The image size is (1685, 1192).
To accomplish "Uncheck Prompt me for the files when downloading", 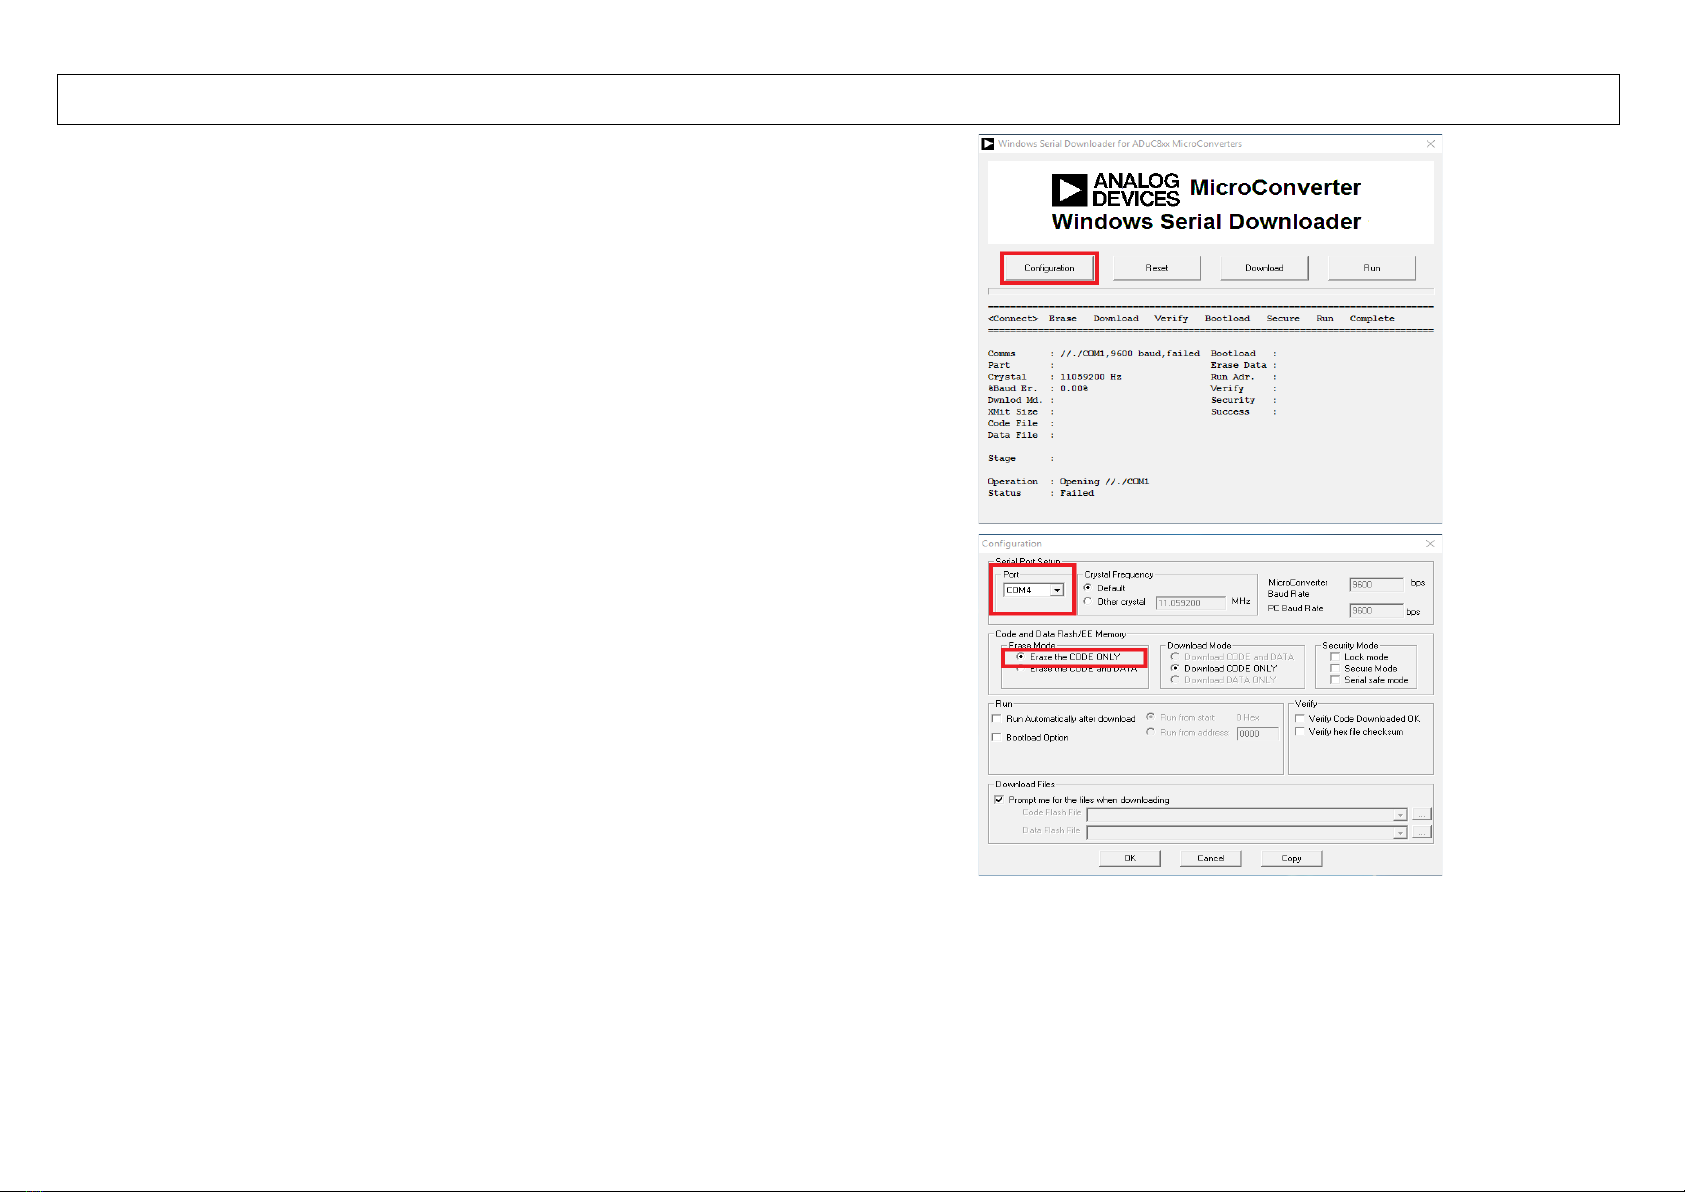I will (x=999, y=800).
